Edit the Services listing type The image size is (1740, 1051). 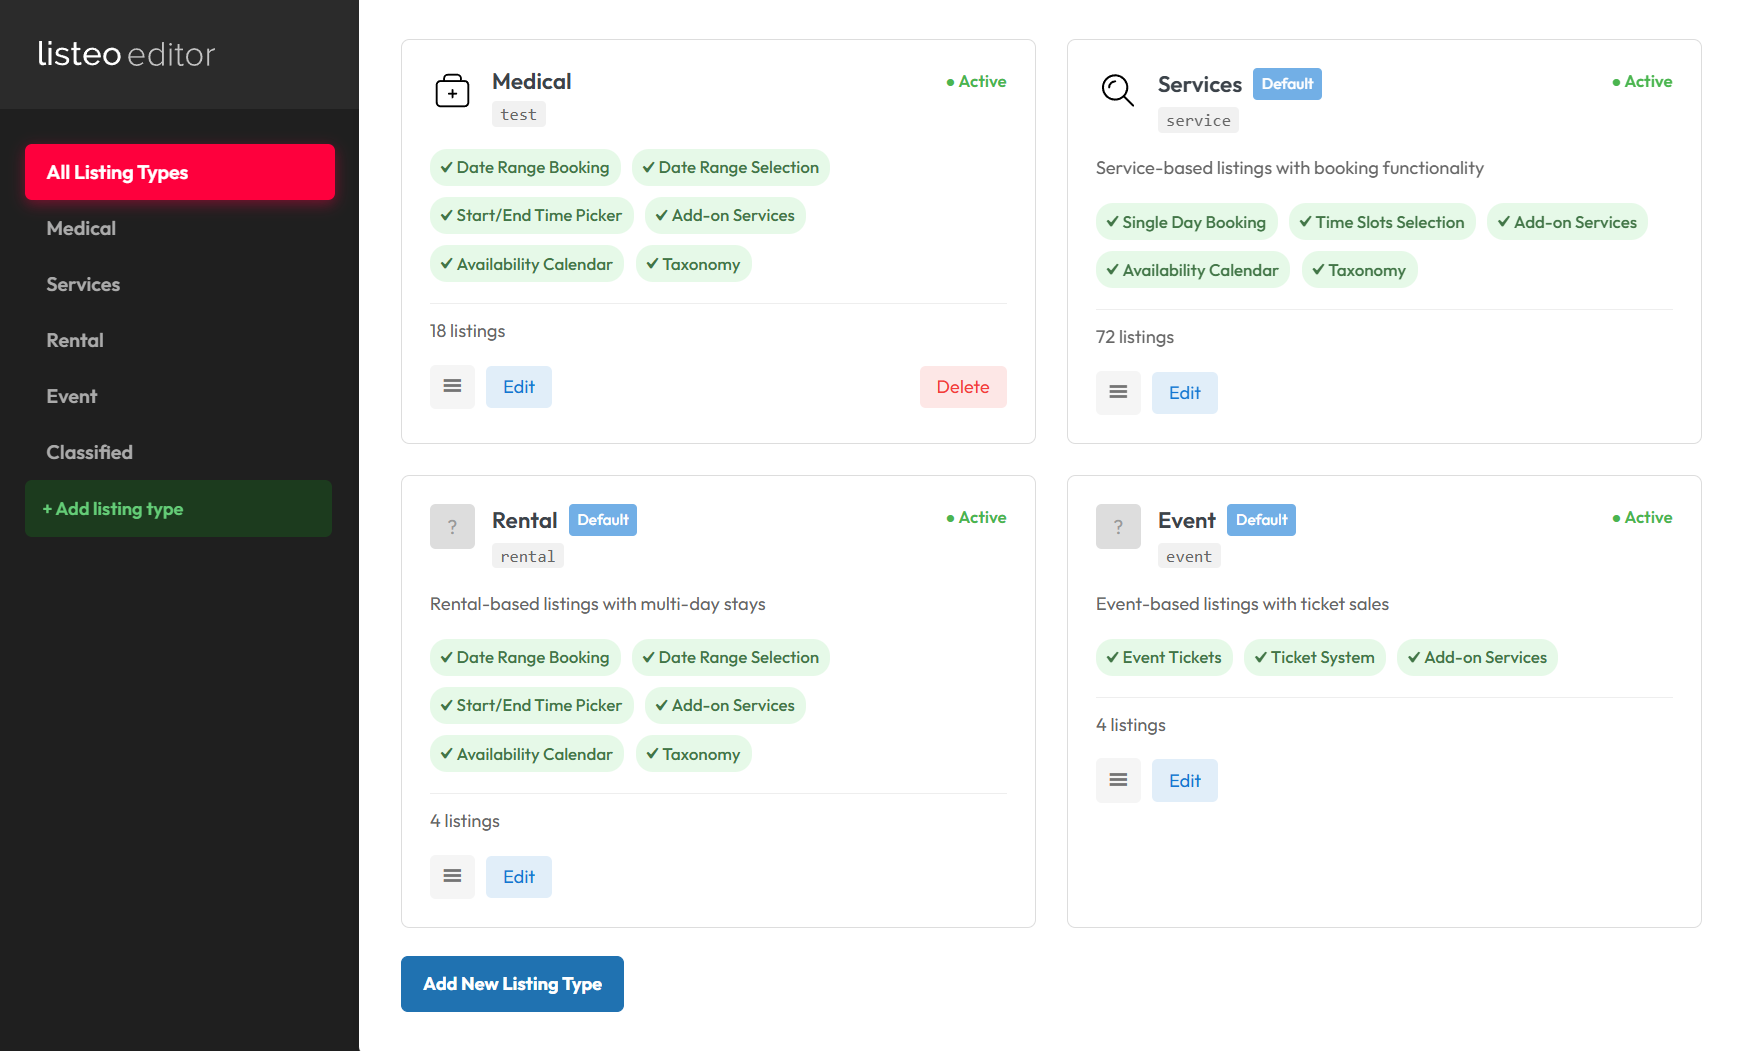[1184, 393]
